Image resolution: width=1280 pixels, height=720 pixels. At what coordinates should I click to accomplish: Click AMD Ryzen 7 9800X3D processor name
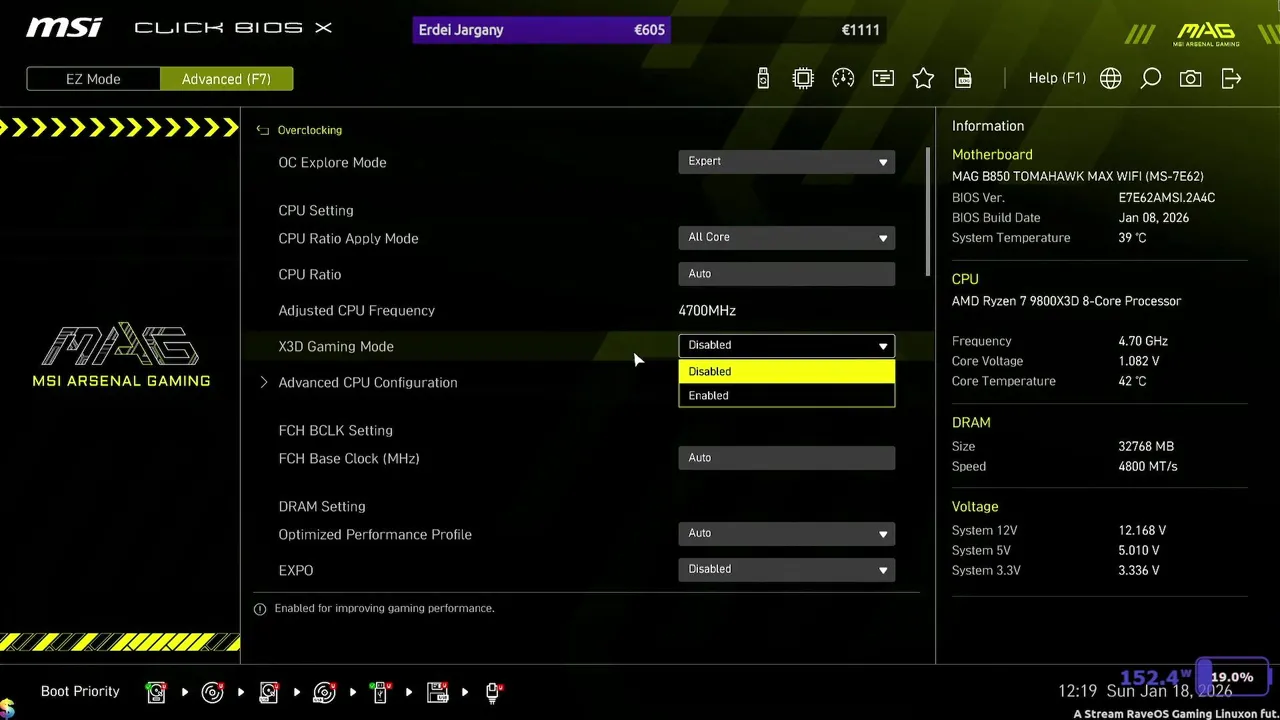coord(1066,300)
